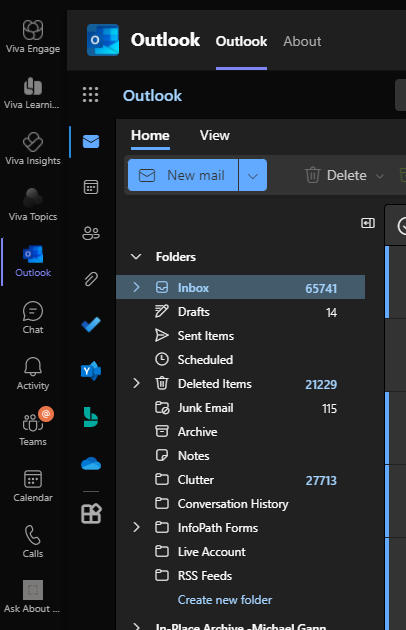Screen dimensions: 406x630
Task: Open the Drafts folder
Action: click(240, 312)
